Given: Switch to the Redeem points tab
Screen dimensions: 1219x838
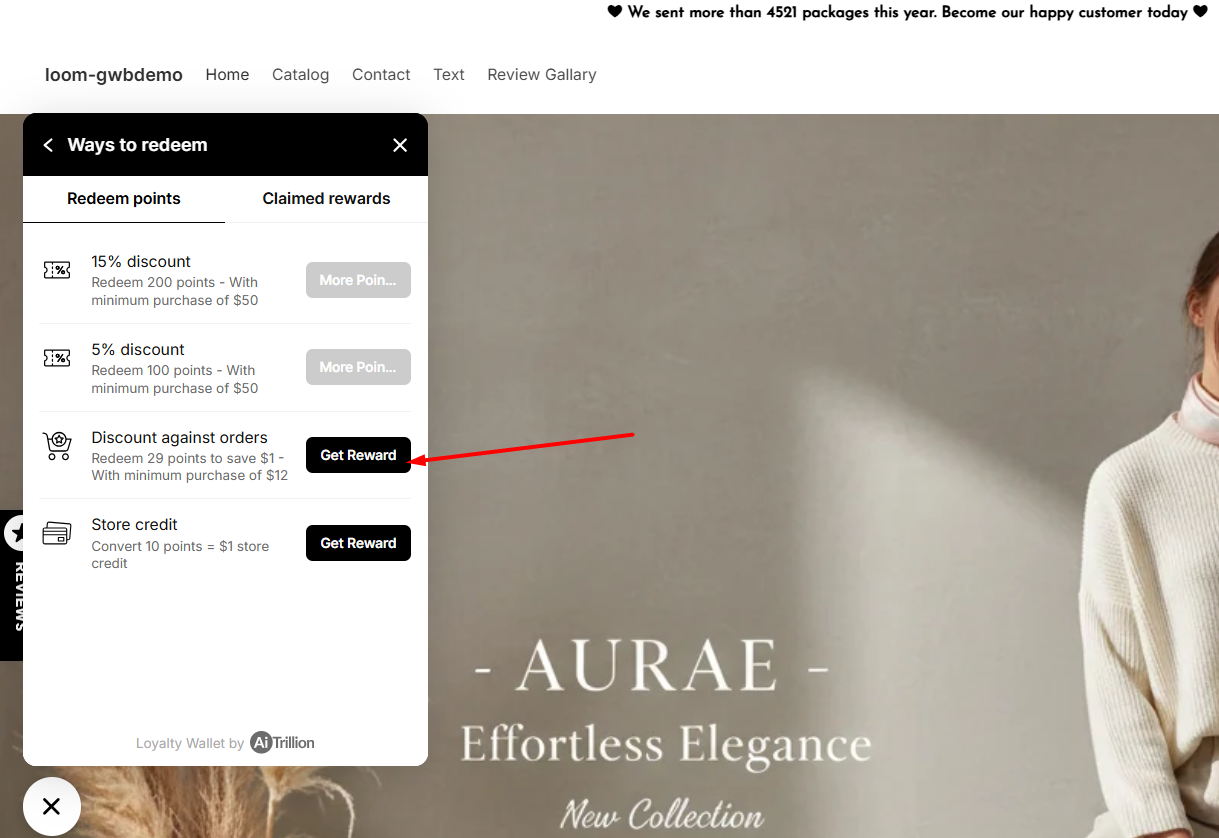Looking at the screenshot, I should pyautogui.click(x=124, y=198).
